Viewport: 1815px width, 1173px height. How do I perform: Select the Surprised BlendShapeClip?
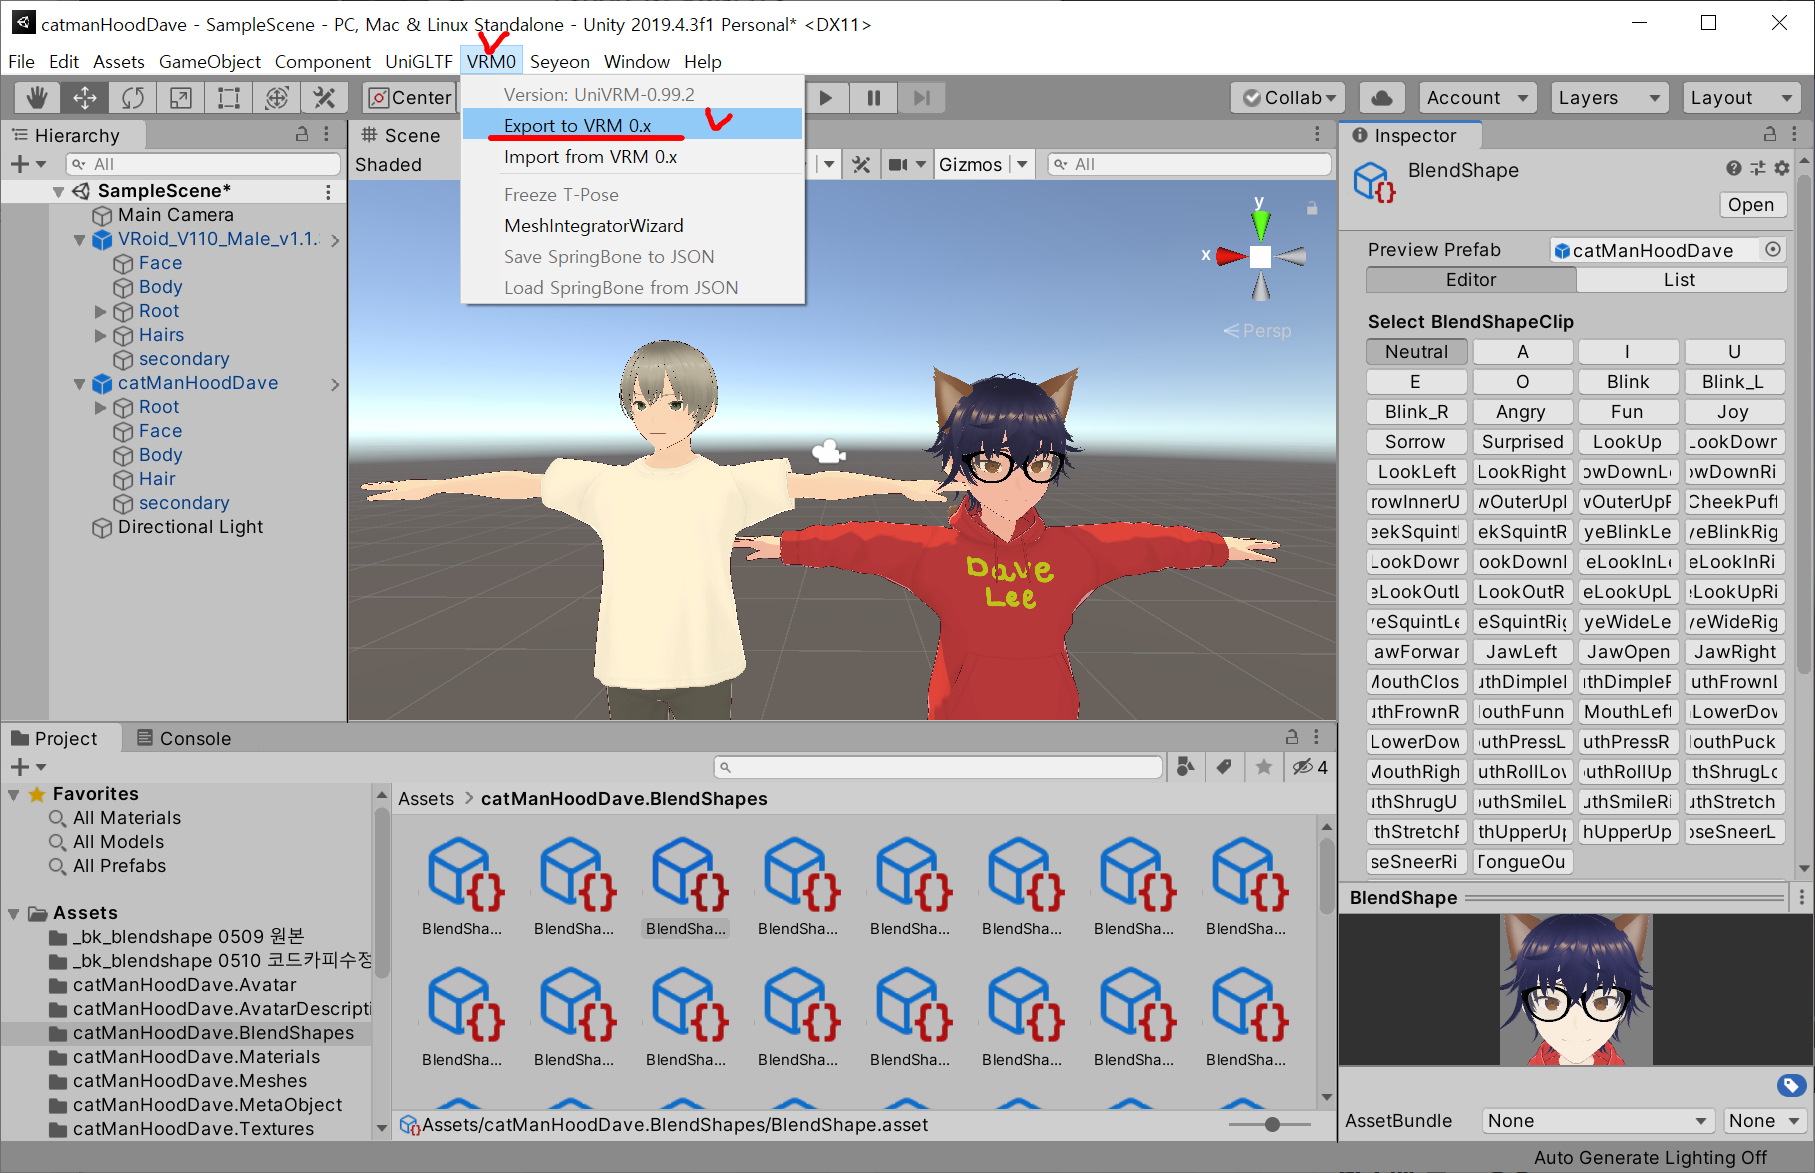pos(1521,441)
